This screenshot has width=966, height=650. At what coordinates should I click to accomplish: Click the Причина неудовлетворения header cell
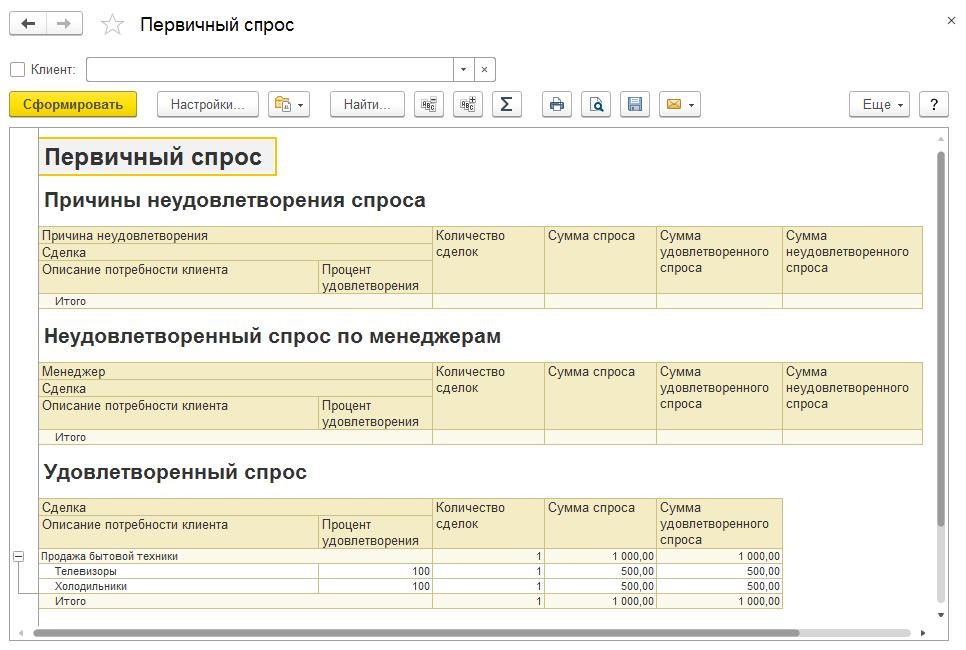tap(236, 235)
